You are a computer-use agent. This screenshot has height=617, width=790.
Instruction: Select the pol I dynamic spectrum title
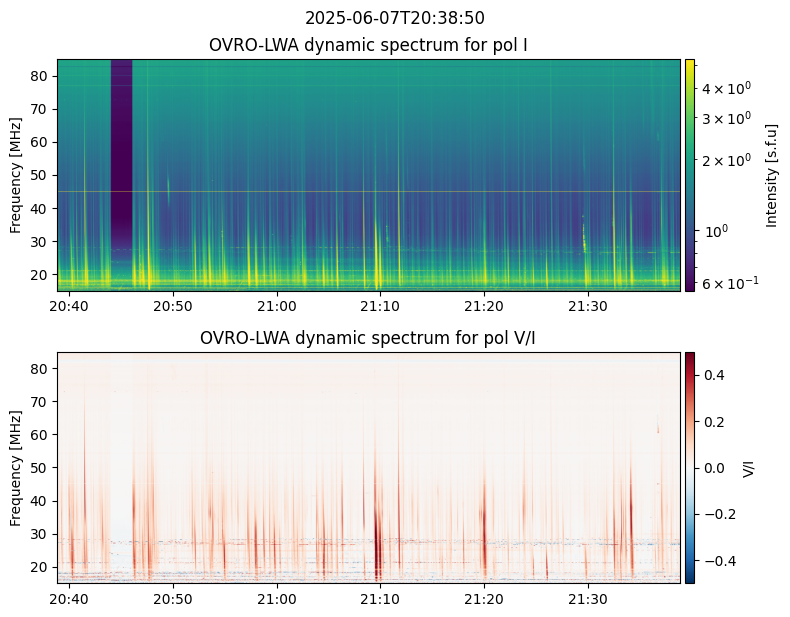tap(369, 45)
